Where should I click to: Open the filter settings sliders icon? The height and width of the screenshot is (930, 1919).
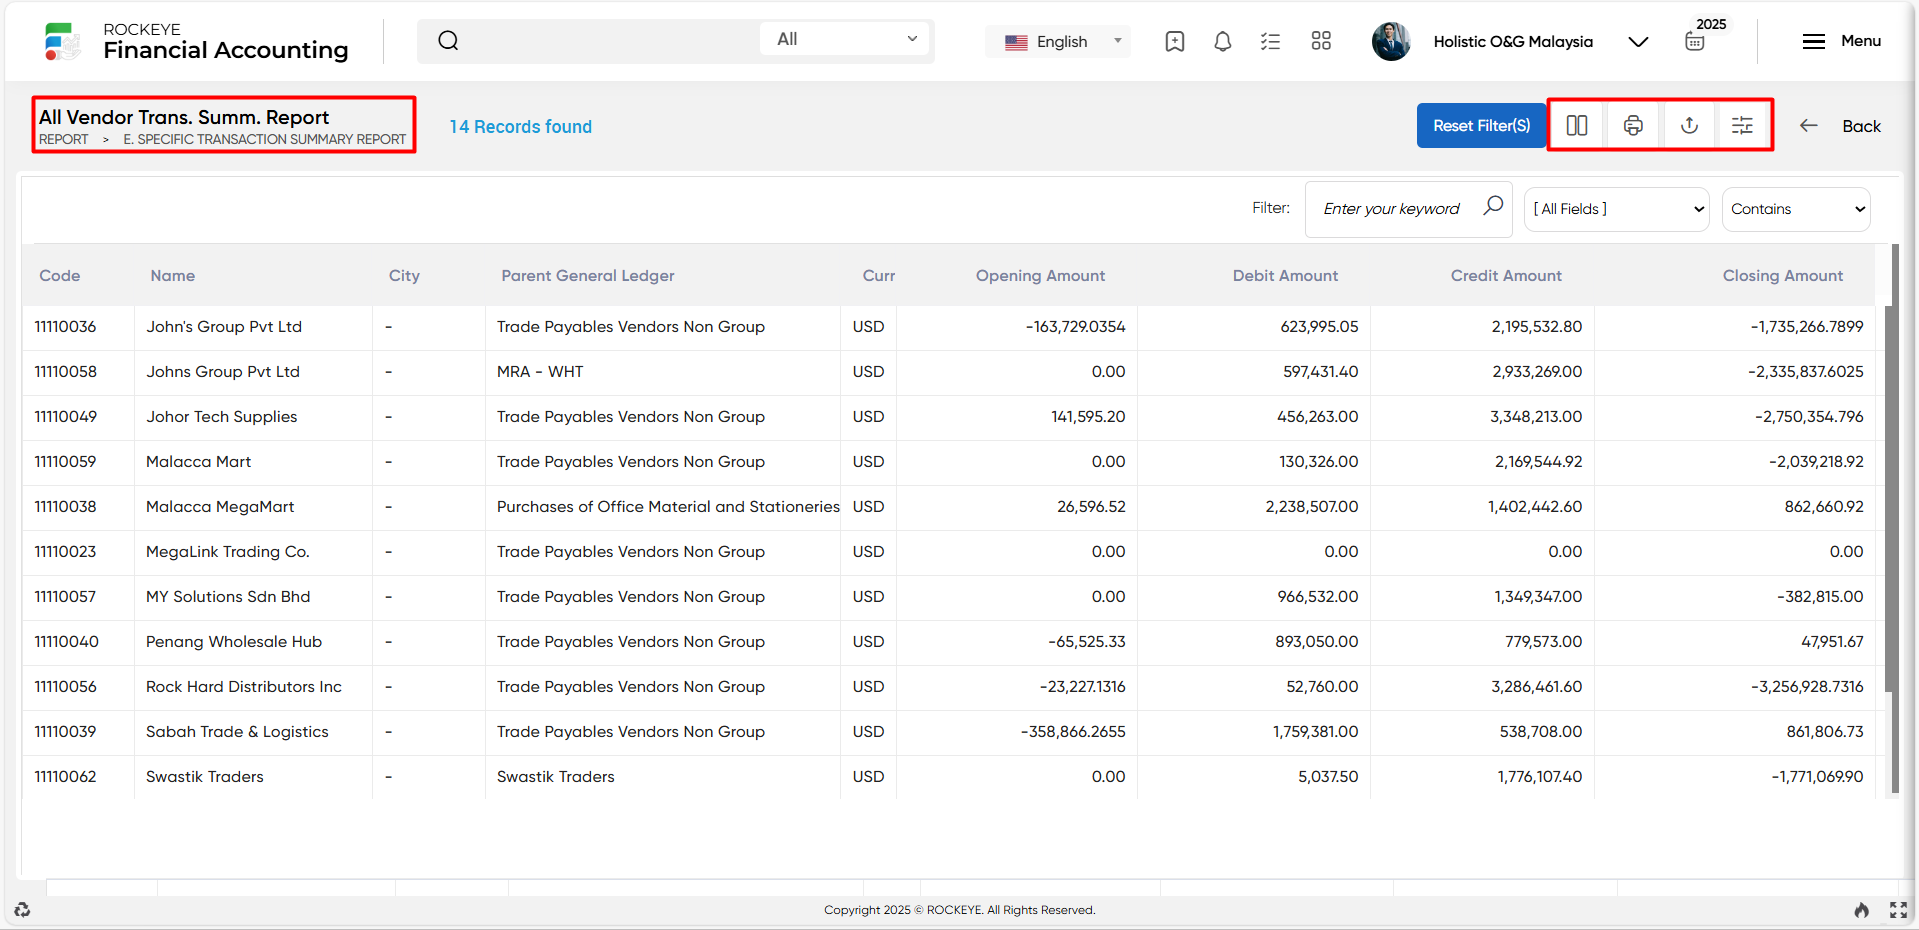point(1743,125)
